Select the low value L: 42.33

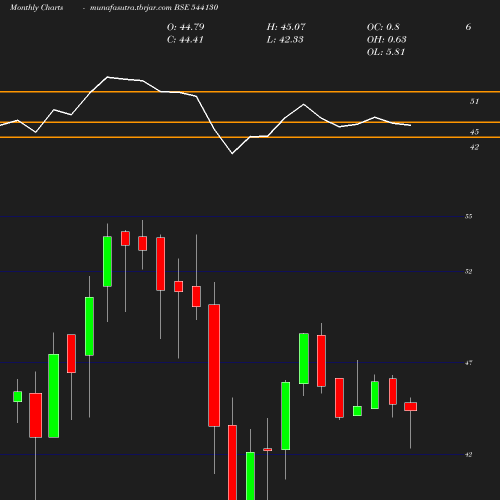tap(285, 40)
